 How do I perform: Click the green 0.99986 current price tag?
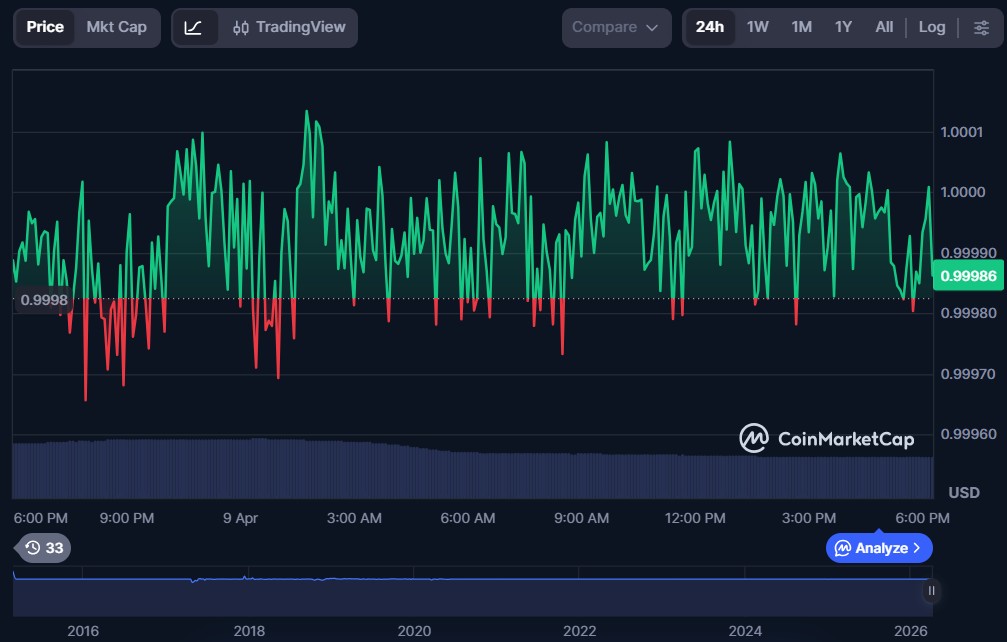[x=967, y=275]
